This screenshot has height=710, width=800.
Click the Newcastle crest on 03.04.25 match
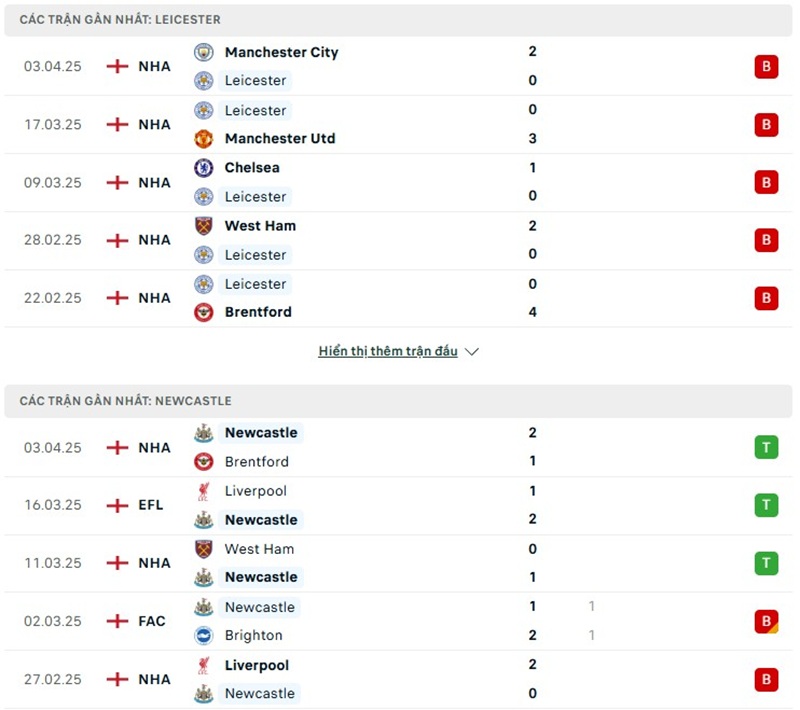[203, 433]
